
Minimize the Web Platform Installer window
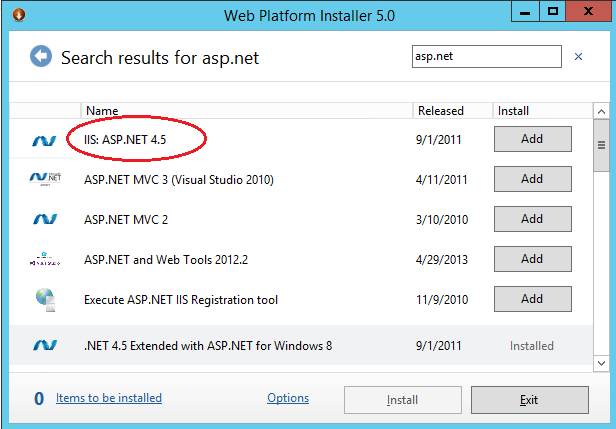tap(525, 11)
